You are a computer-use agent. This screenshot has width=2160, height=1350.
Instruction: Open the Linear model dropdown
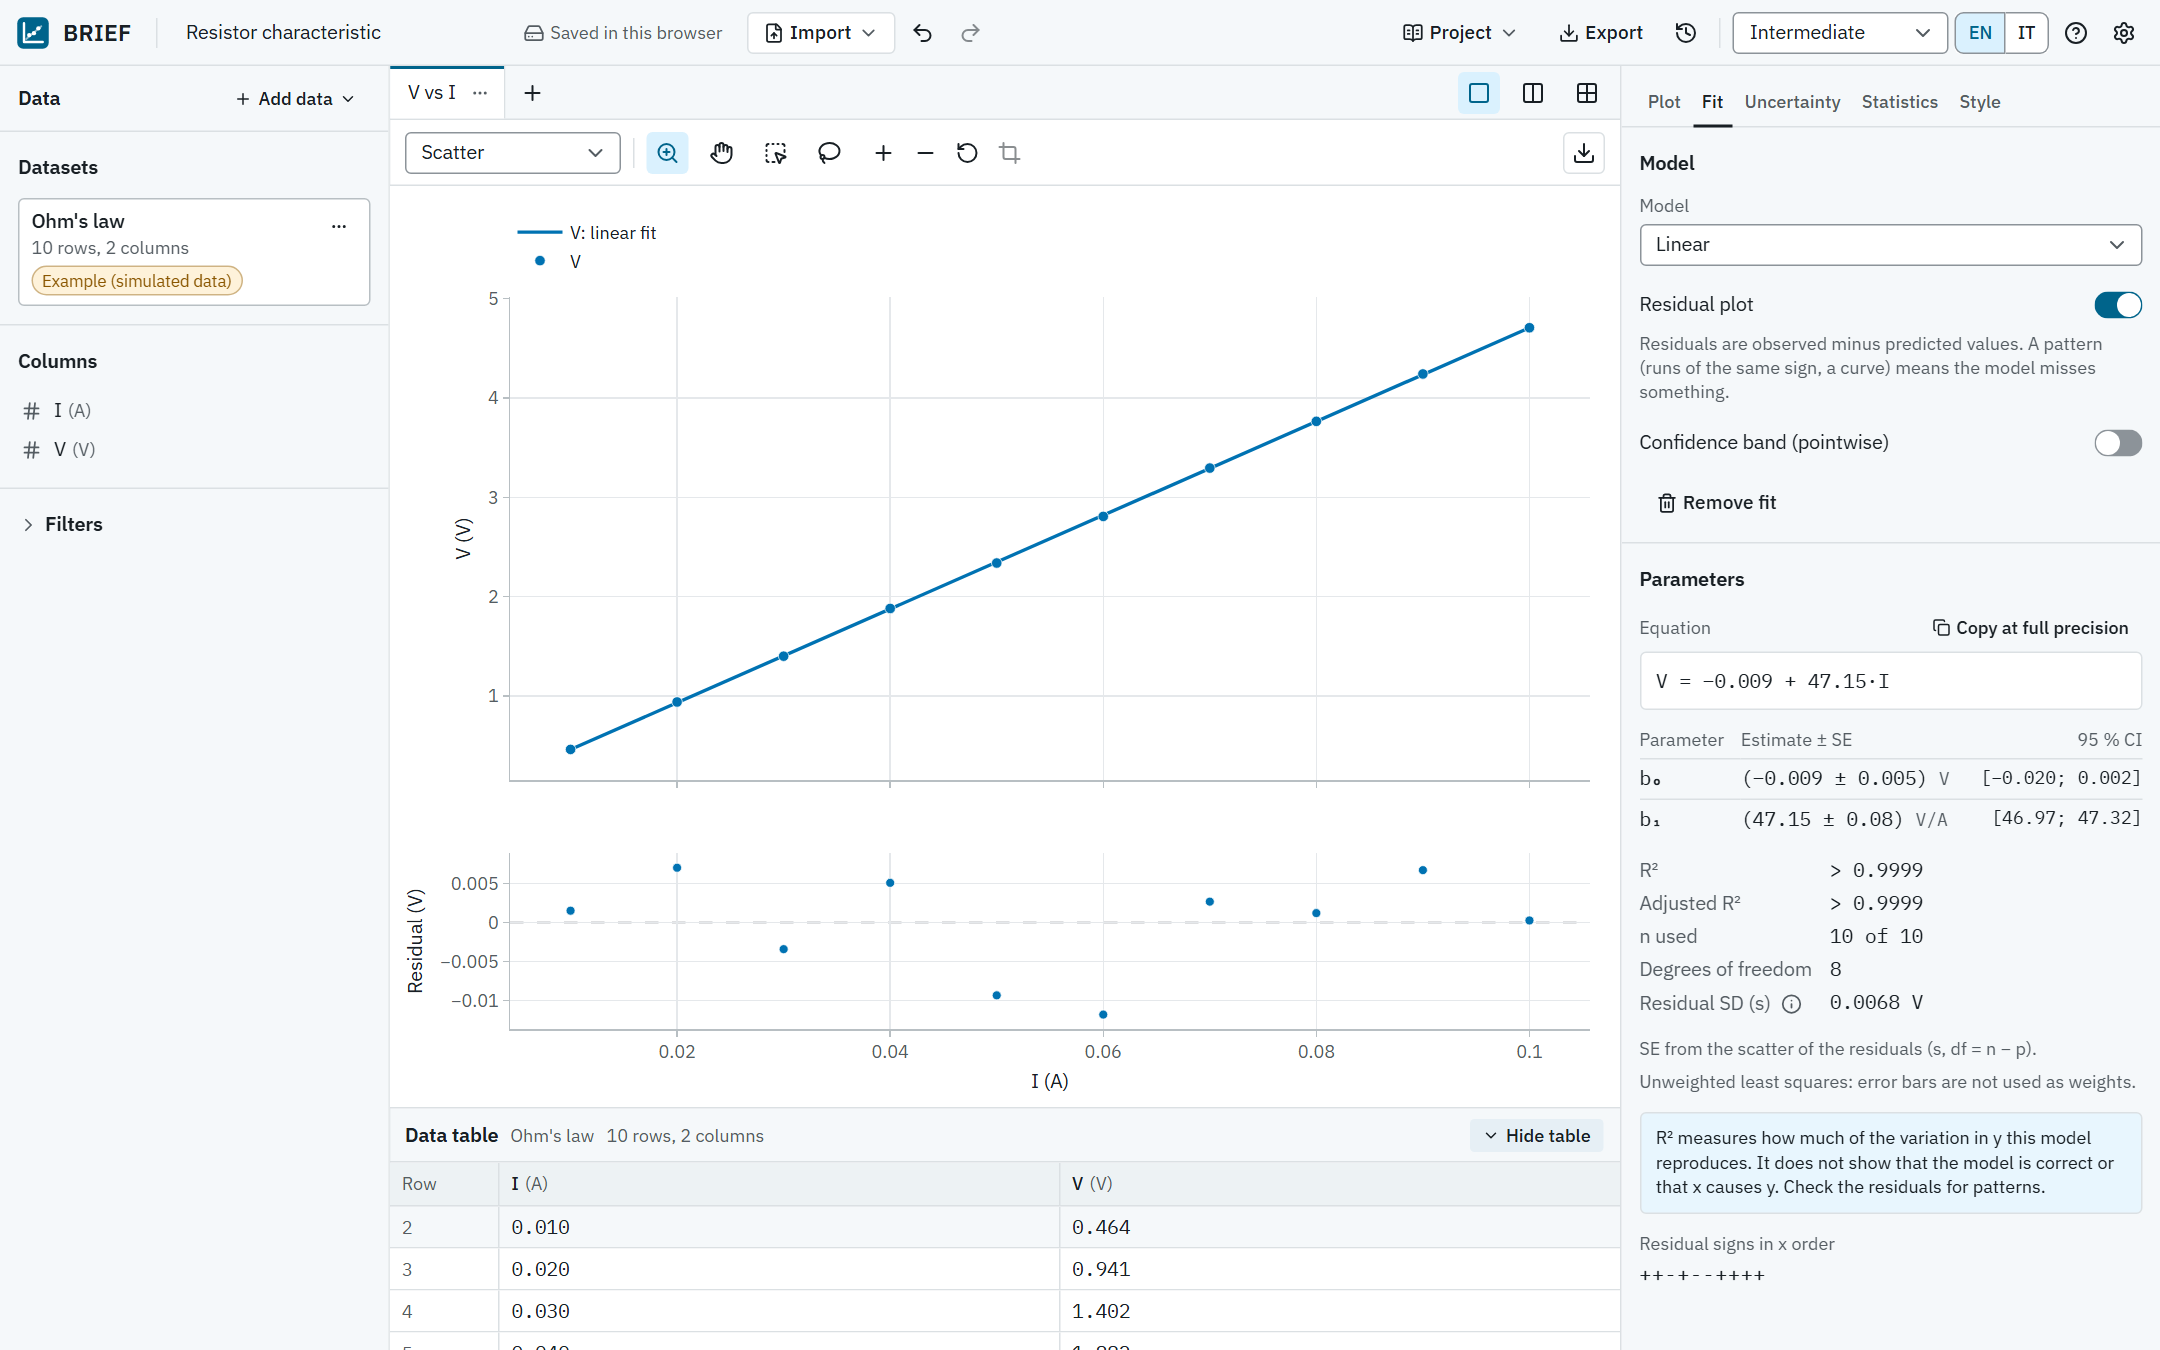(x=1890, y=245)
